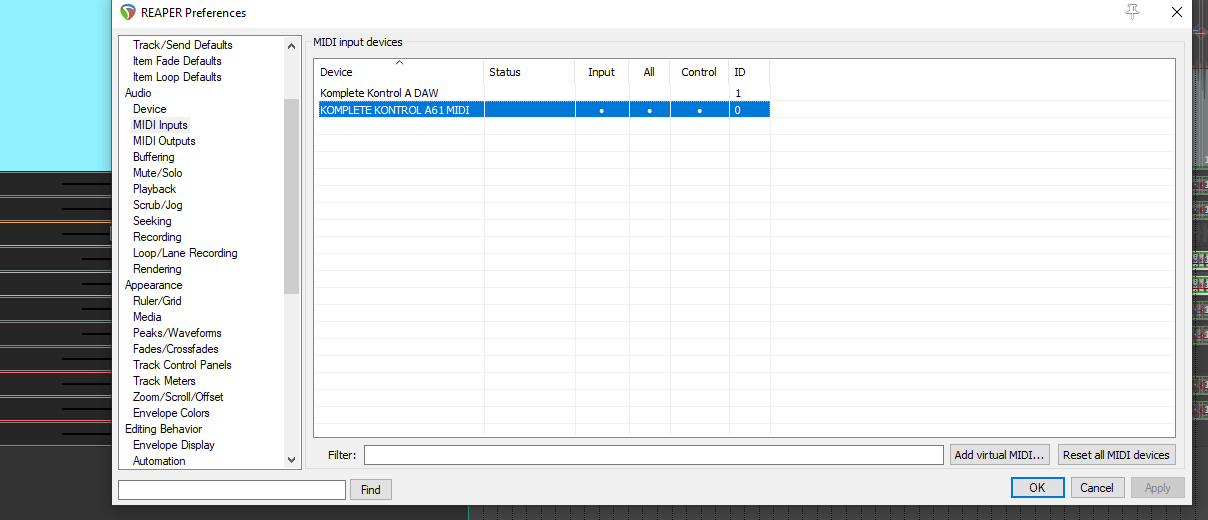Open Envelope Display settings
This screenshot has width=1208, height=520.
coord(174,445)
